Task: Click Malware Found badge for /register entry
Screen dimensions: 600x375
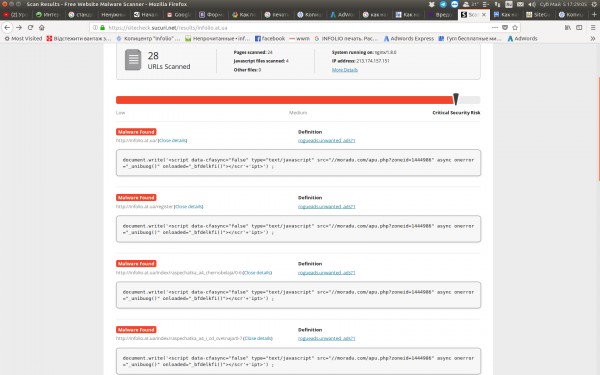Action: (136, 198)
